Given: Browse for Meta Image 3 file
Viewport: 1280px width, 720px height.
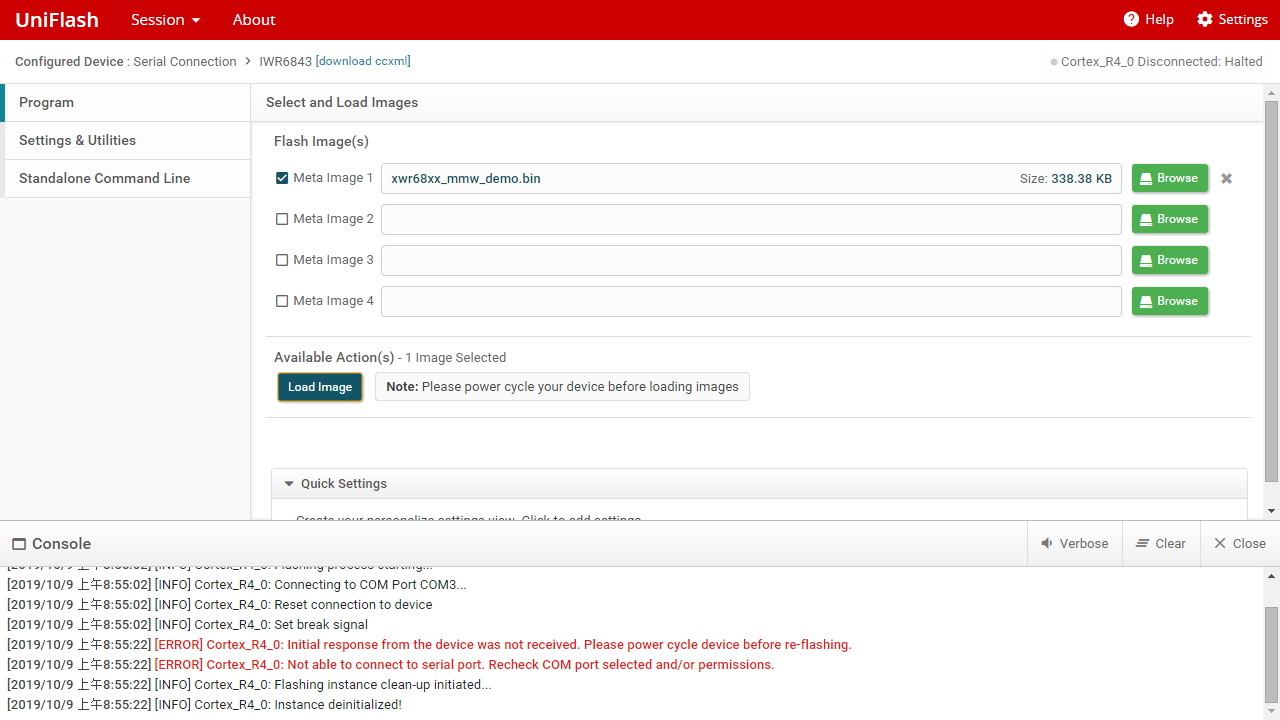Looking at the screenshot, I should pyautogui.click(x=1170, y=260).
